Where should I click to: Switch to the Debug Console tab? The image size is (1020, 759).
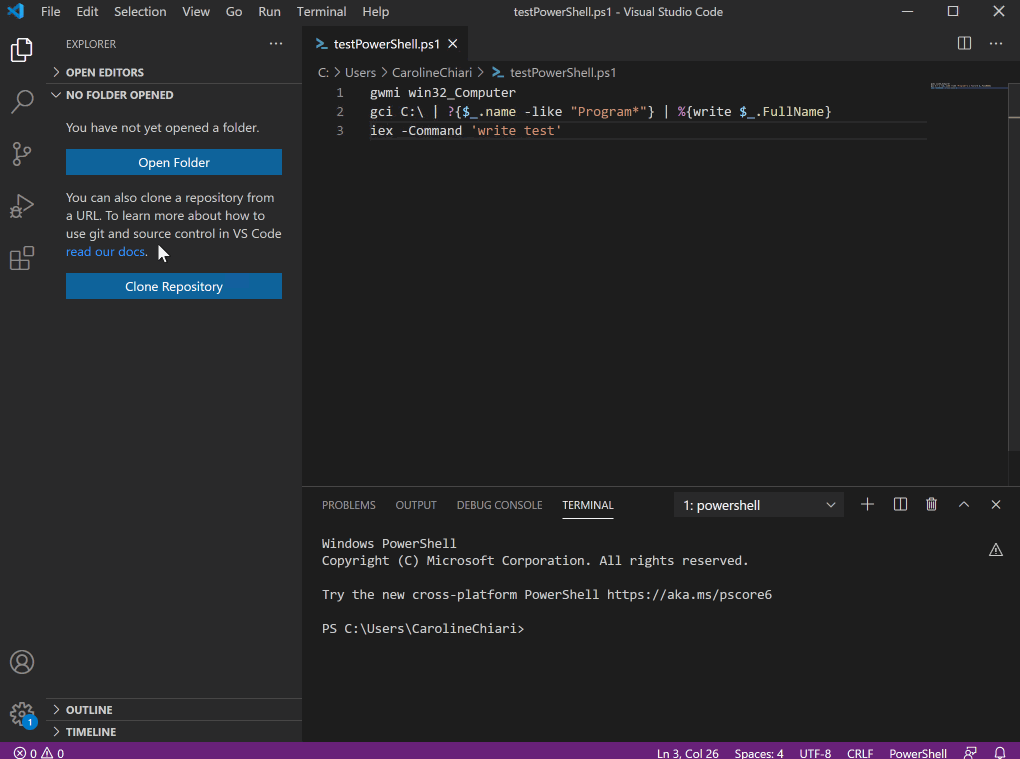499,505
